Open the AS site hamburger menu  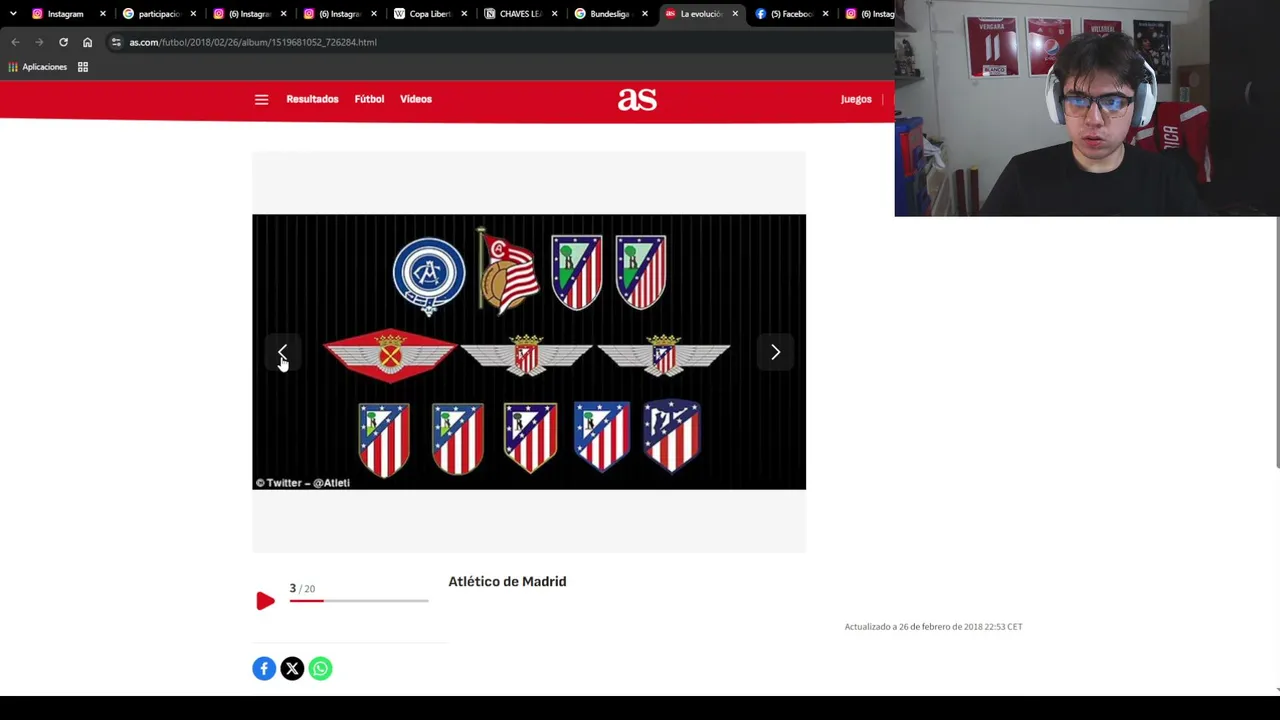261,99
